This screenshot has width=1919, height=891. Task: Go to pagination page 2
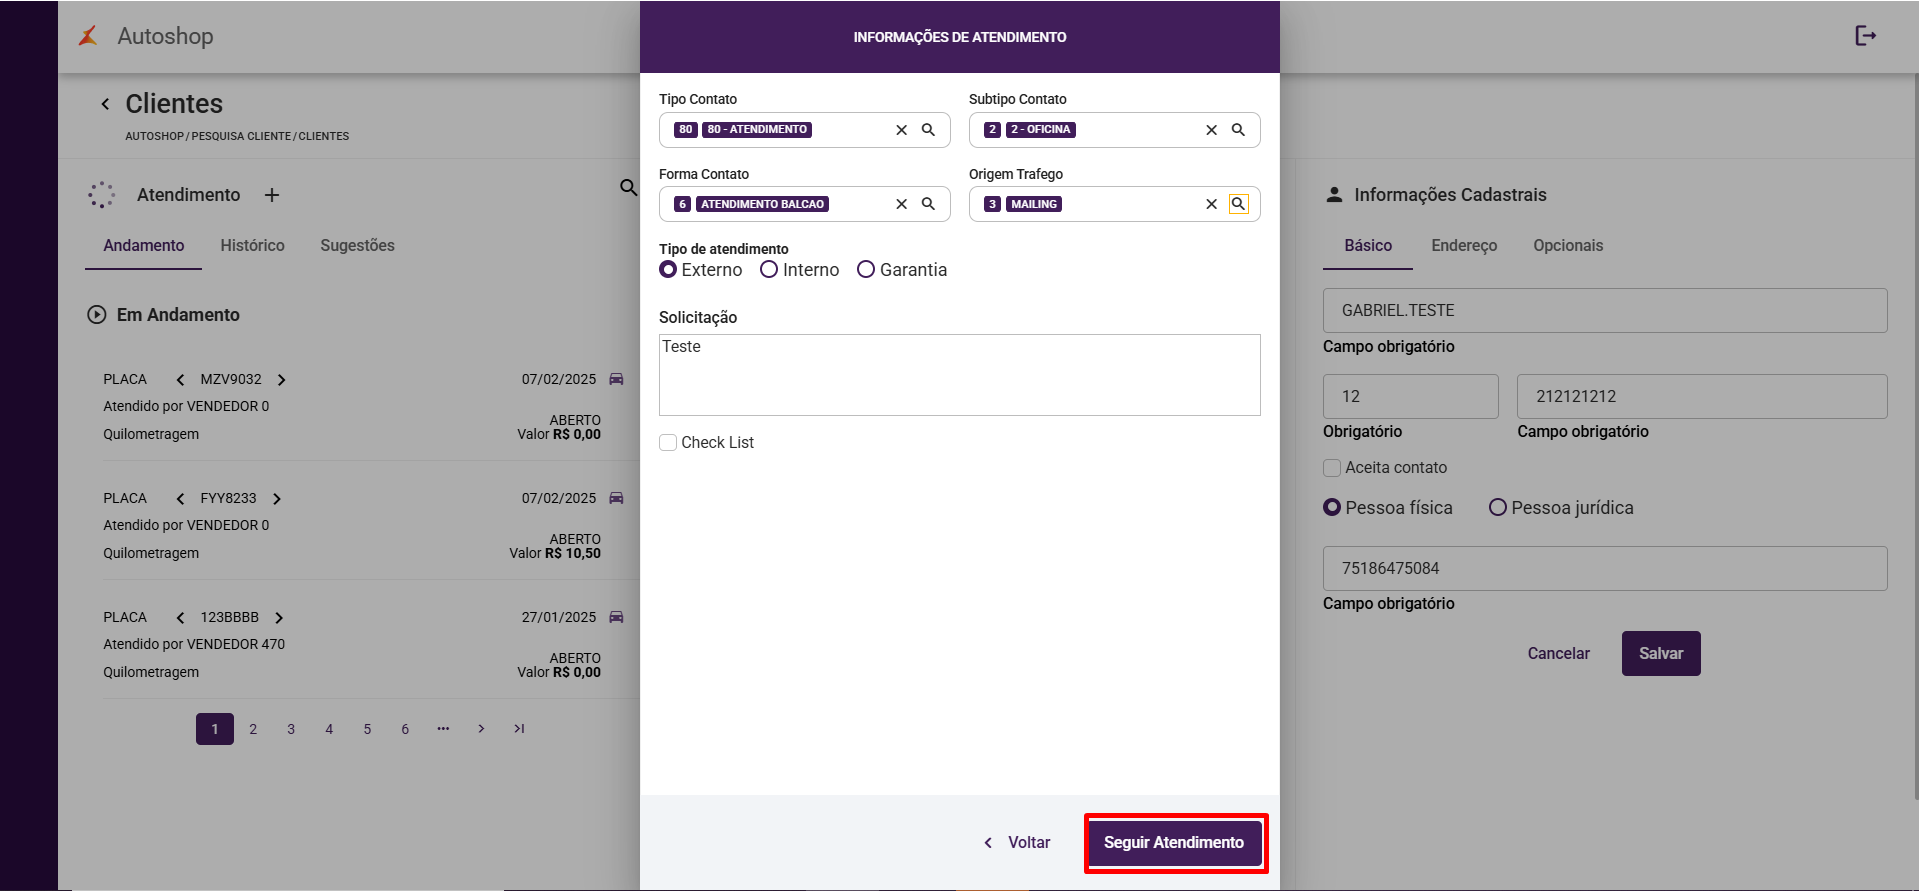coord(253,729)
